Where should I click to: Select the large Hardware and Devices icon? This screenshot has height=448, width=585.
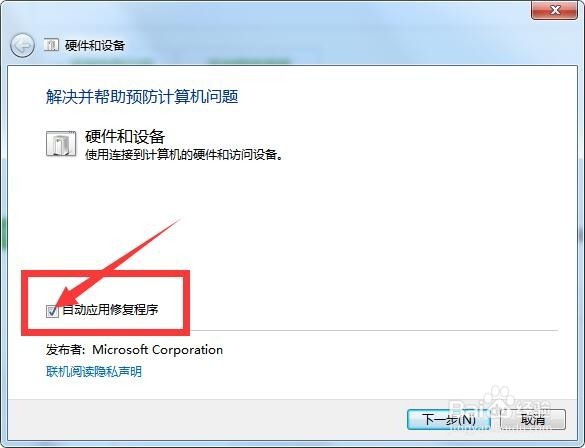[61, 144]
